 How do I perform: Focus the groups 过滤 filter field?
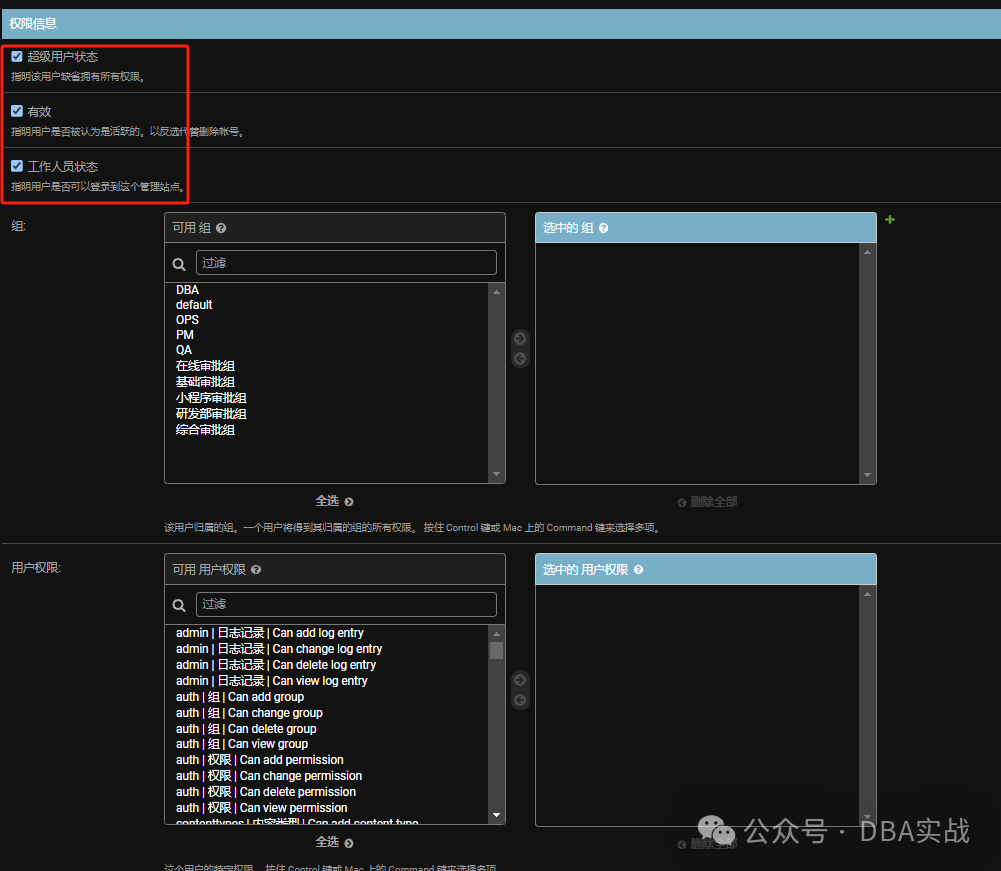[x=346, y=262]
